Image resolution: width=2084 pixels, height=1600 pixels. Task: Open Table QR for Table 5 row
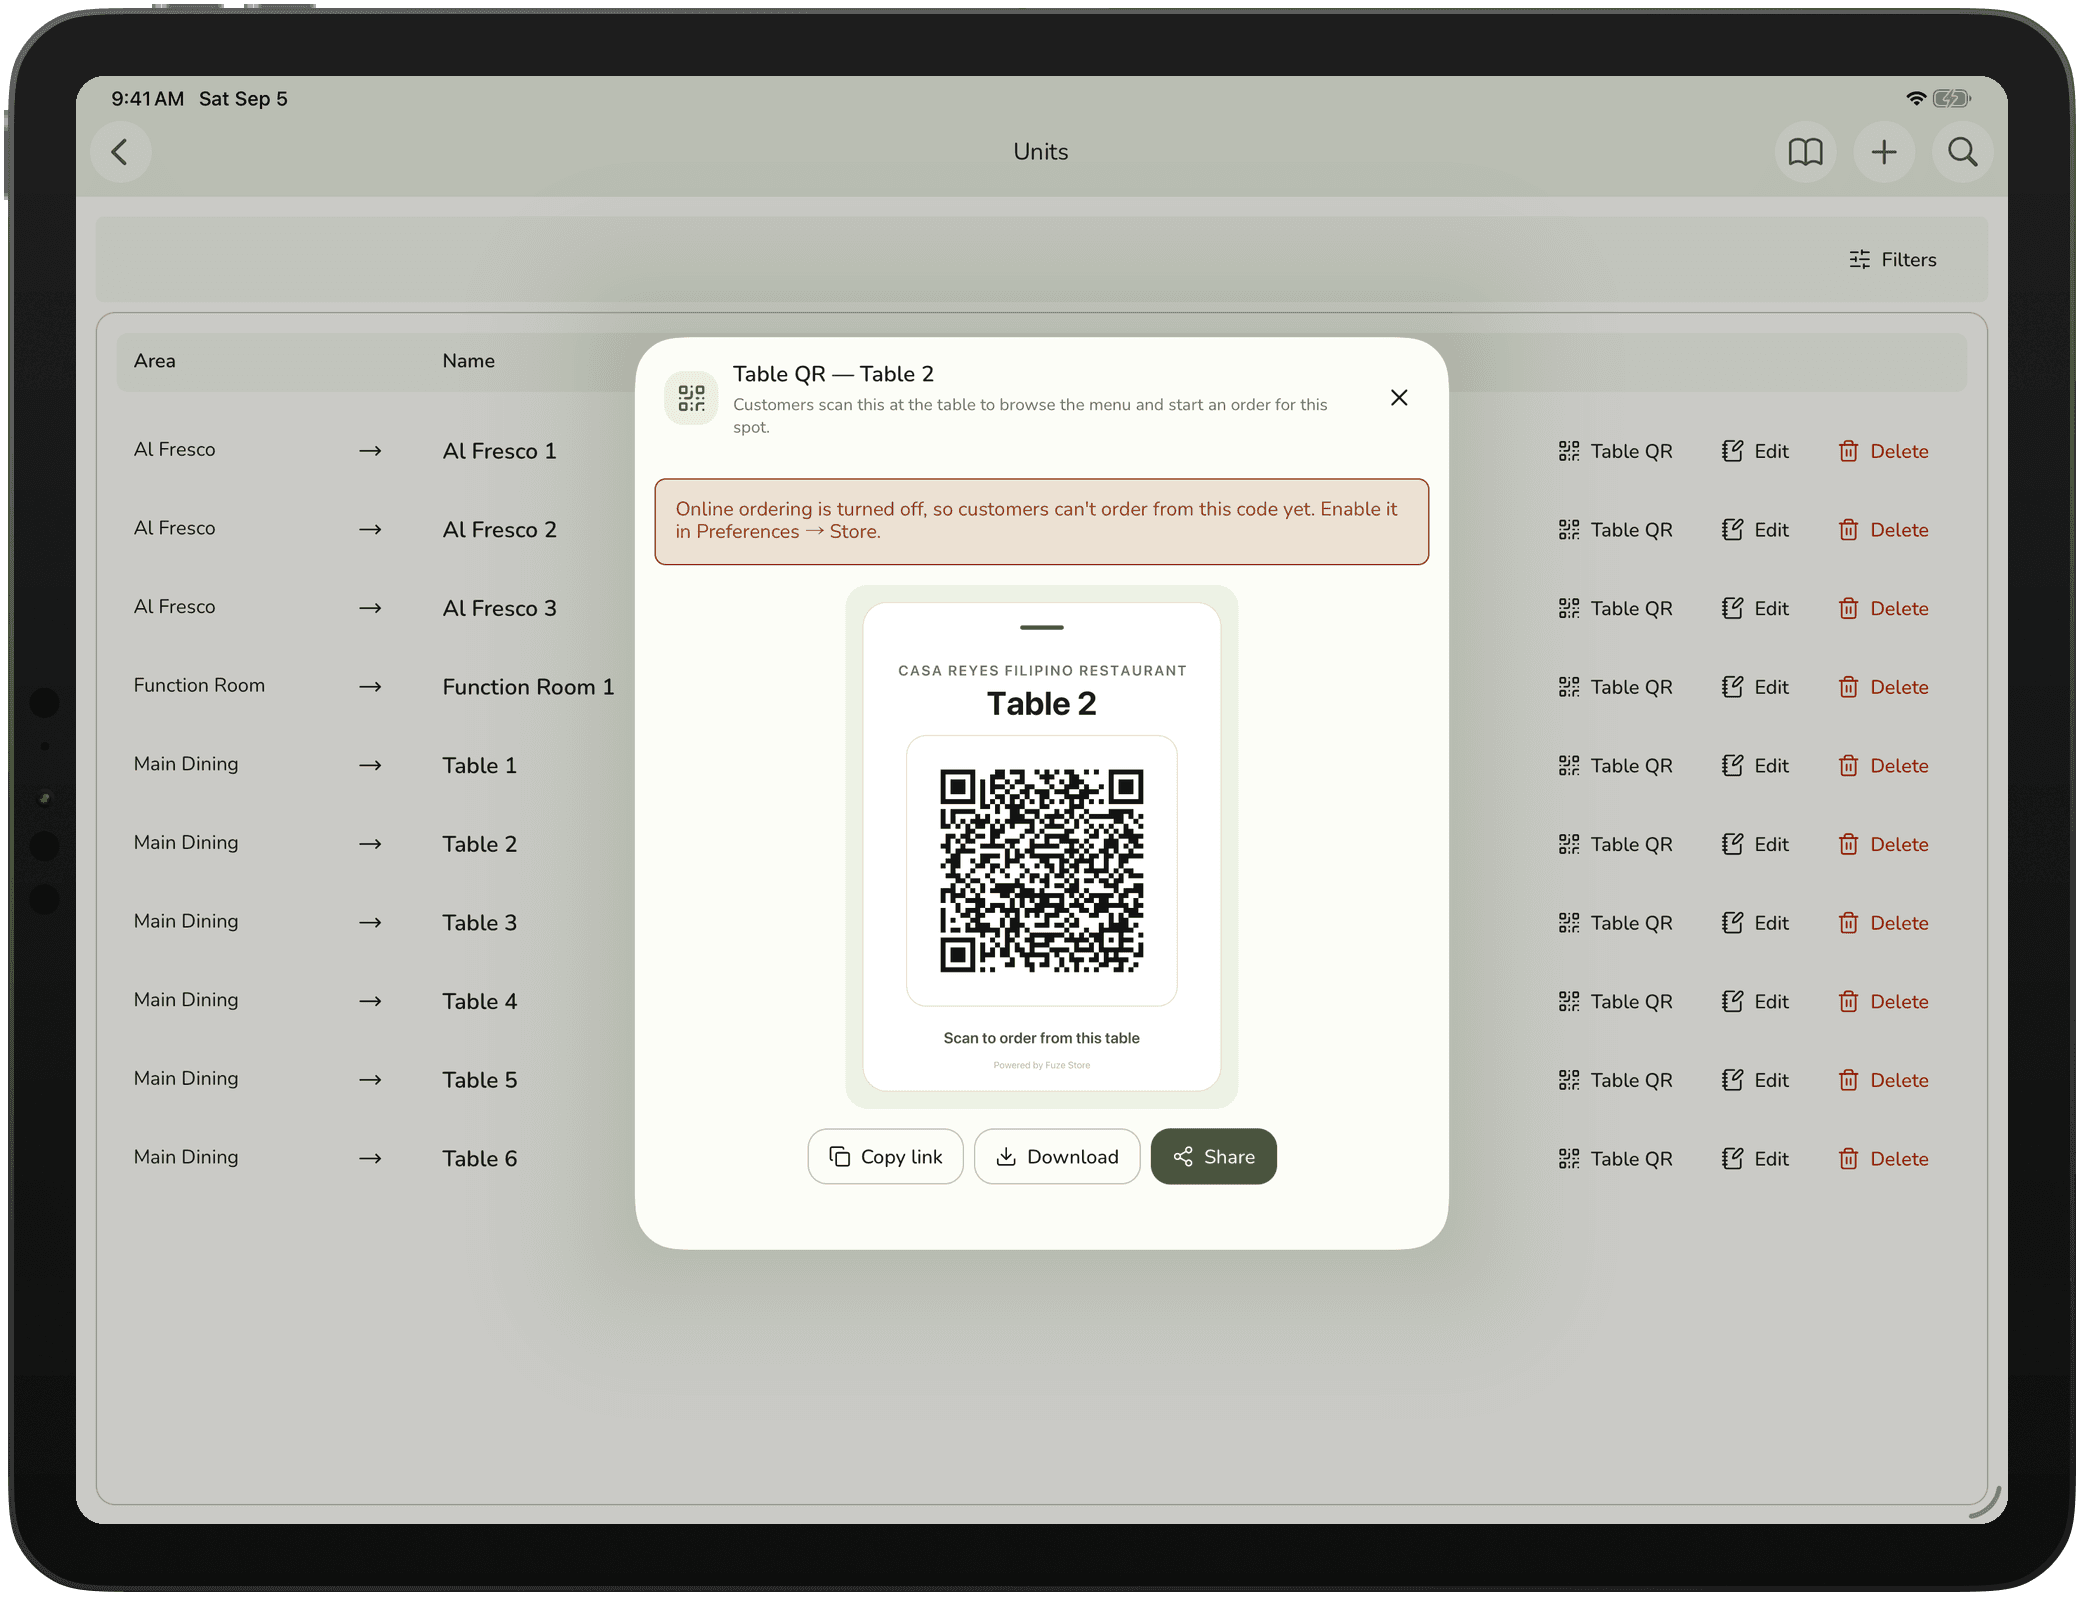coord(1615,1081)
